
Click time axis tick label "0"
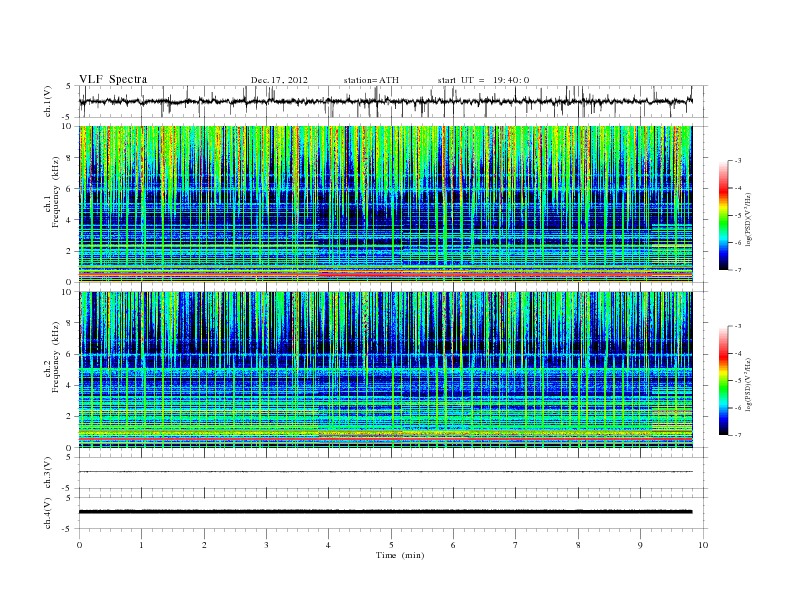pyautogui.click(x=79, y=545)
